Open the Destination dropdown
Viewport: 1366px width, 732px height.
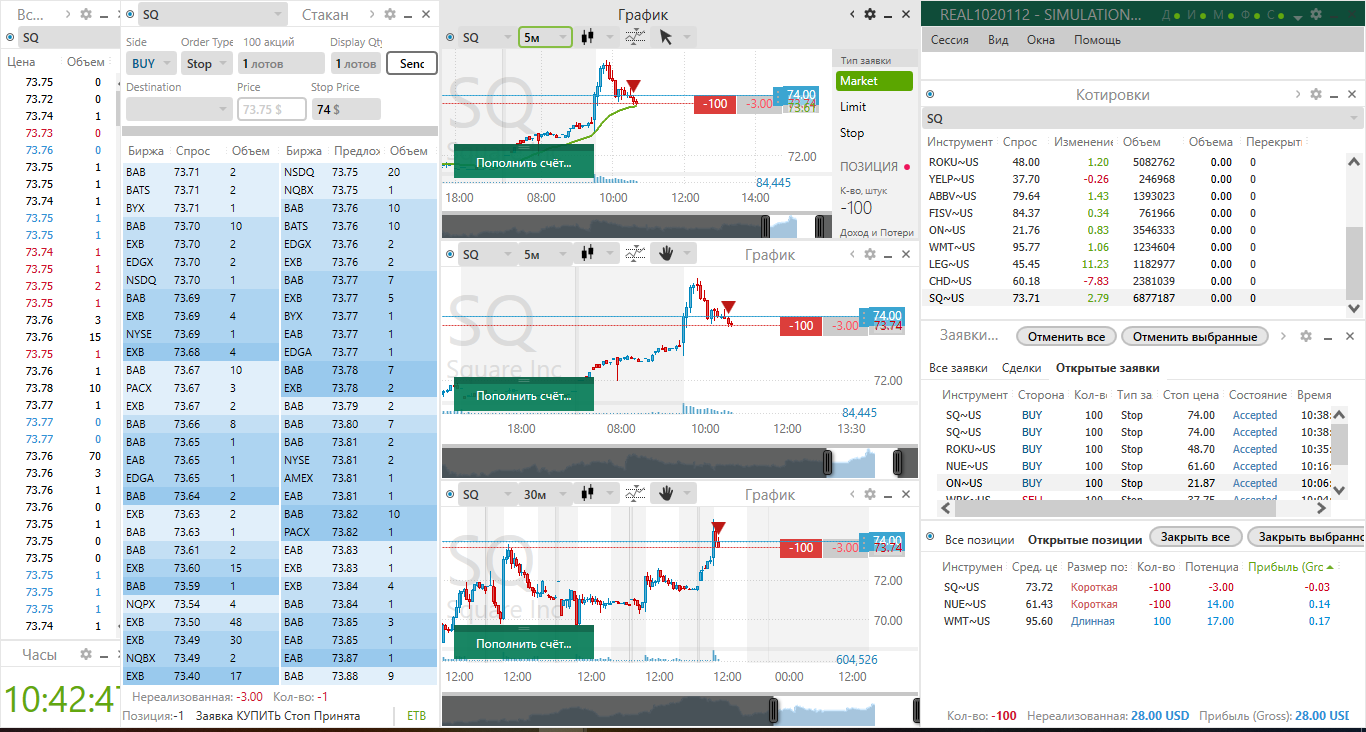pyautogui.click(x=179, y=109)
